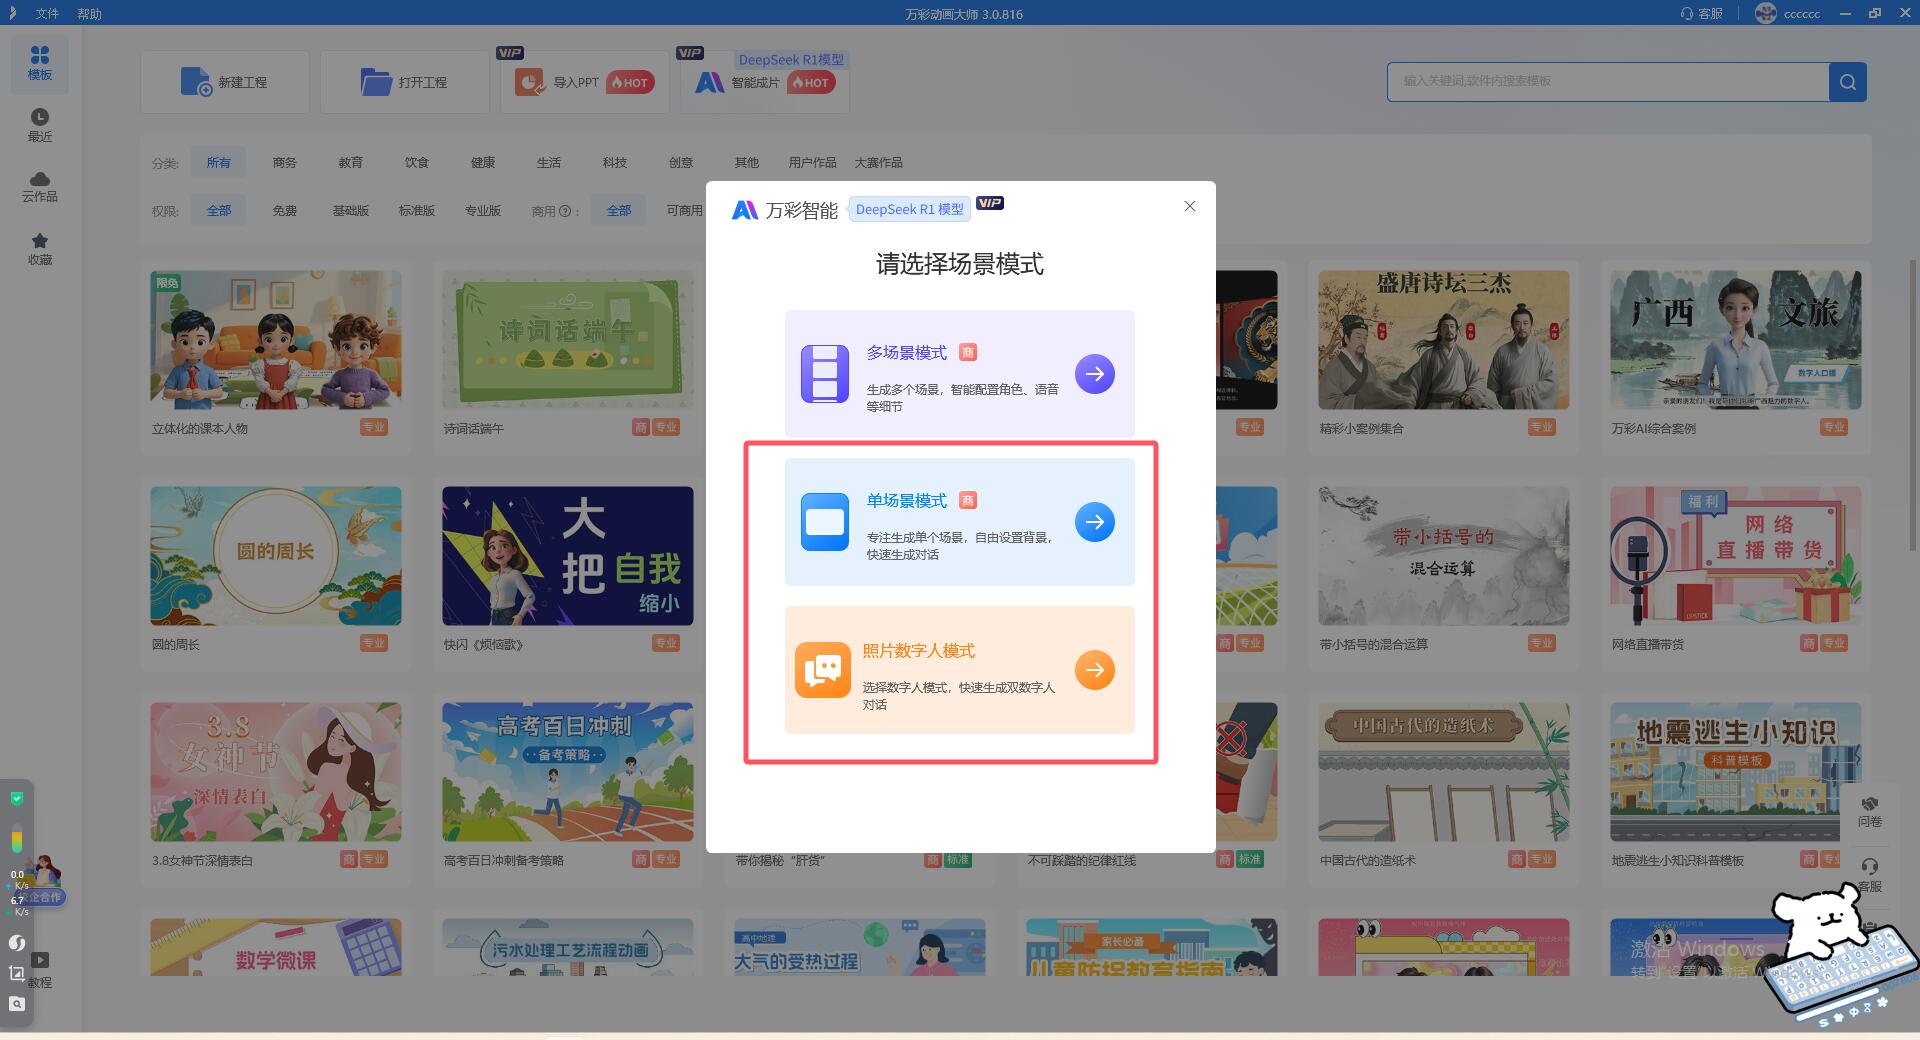Open 高考百日冲刺备考策略 template thumbnail
The image size is (1920, 1040).
coord(568,772)
